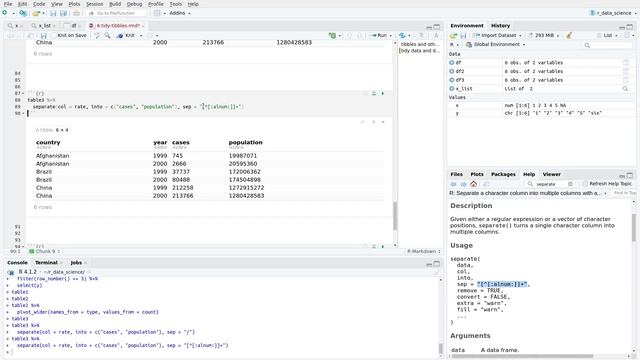The image size is (640, 360).
Task: Open Addins dropdown menu
Action: 180,13
